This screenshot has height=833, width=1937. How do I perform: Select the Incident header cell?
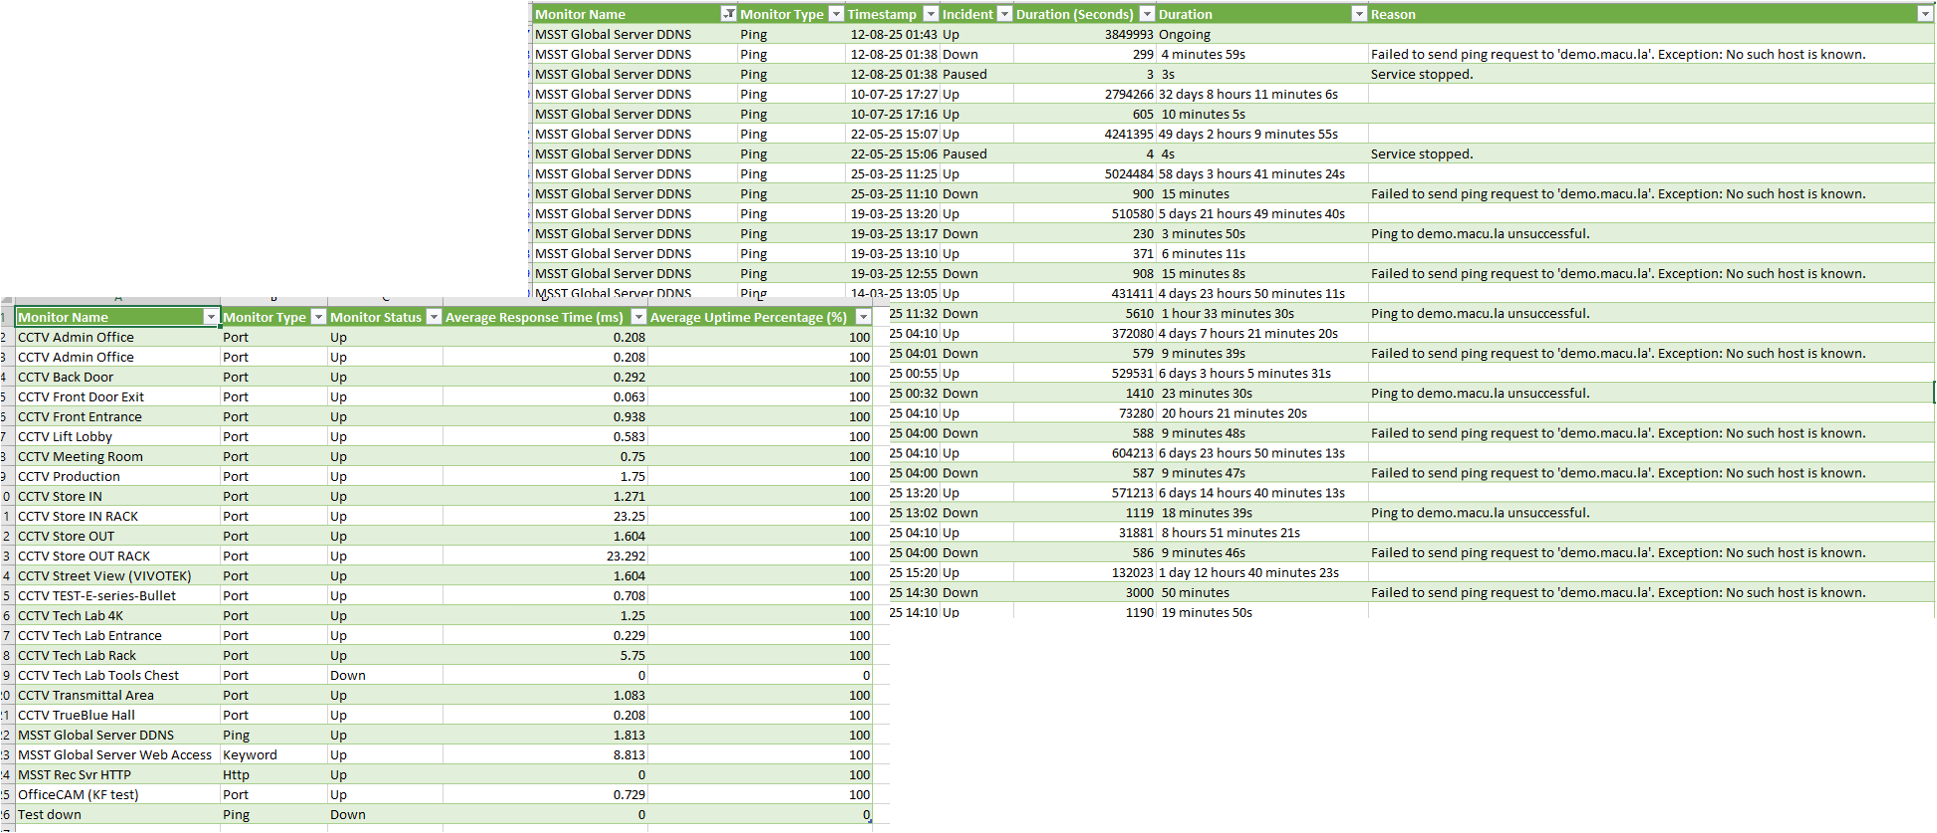[967, 14]
